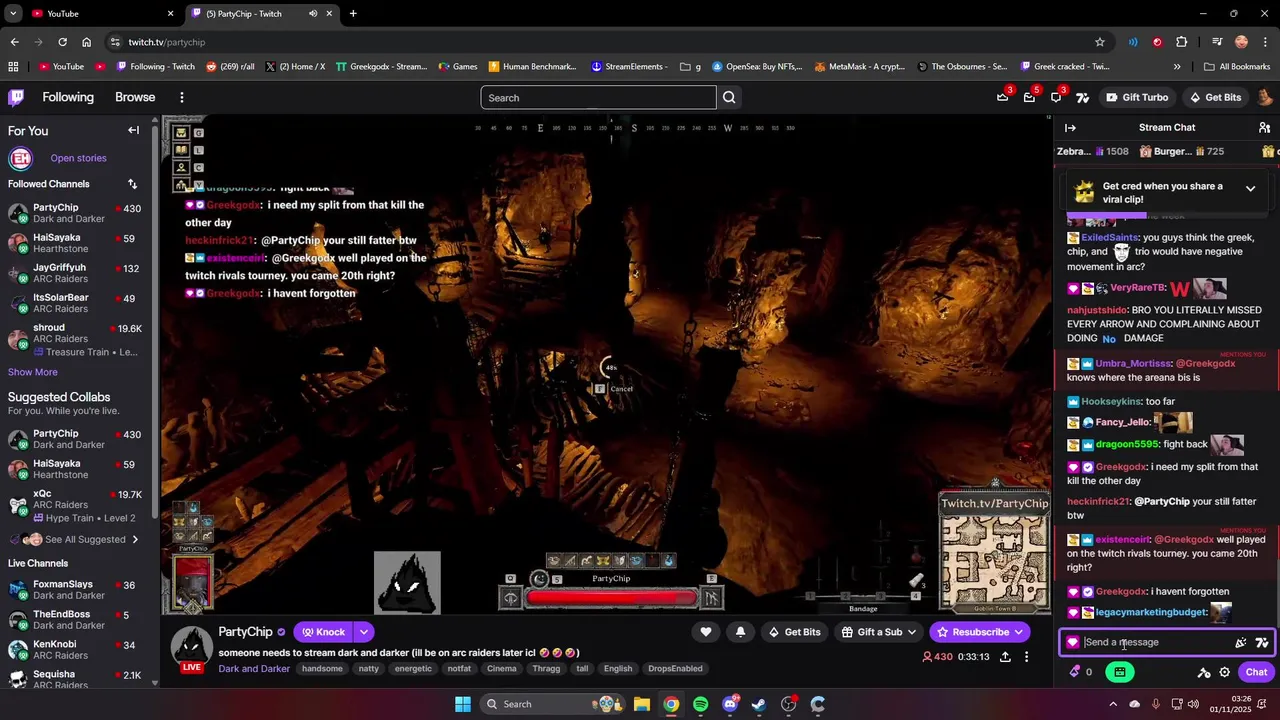Screen dimensions: 1280x720
Task: Open the Dark and Darker category link
Action: (254, 669)
